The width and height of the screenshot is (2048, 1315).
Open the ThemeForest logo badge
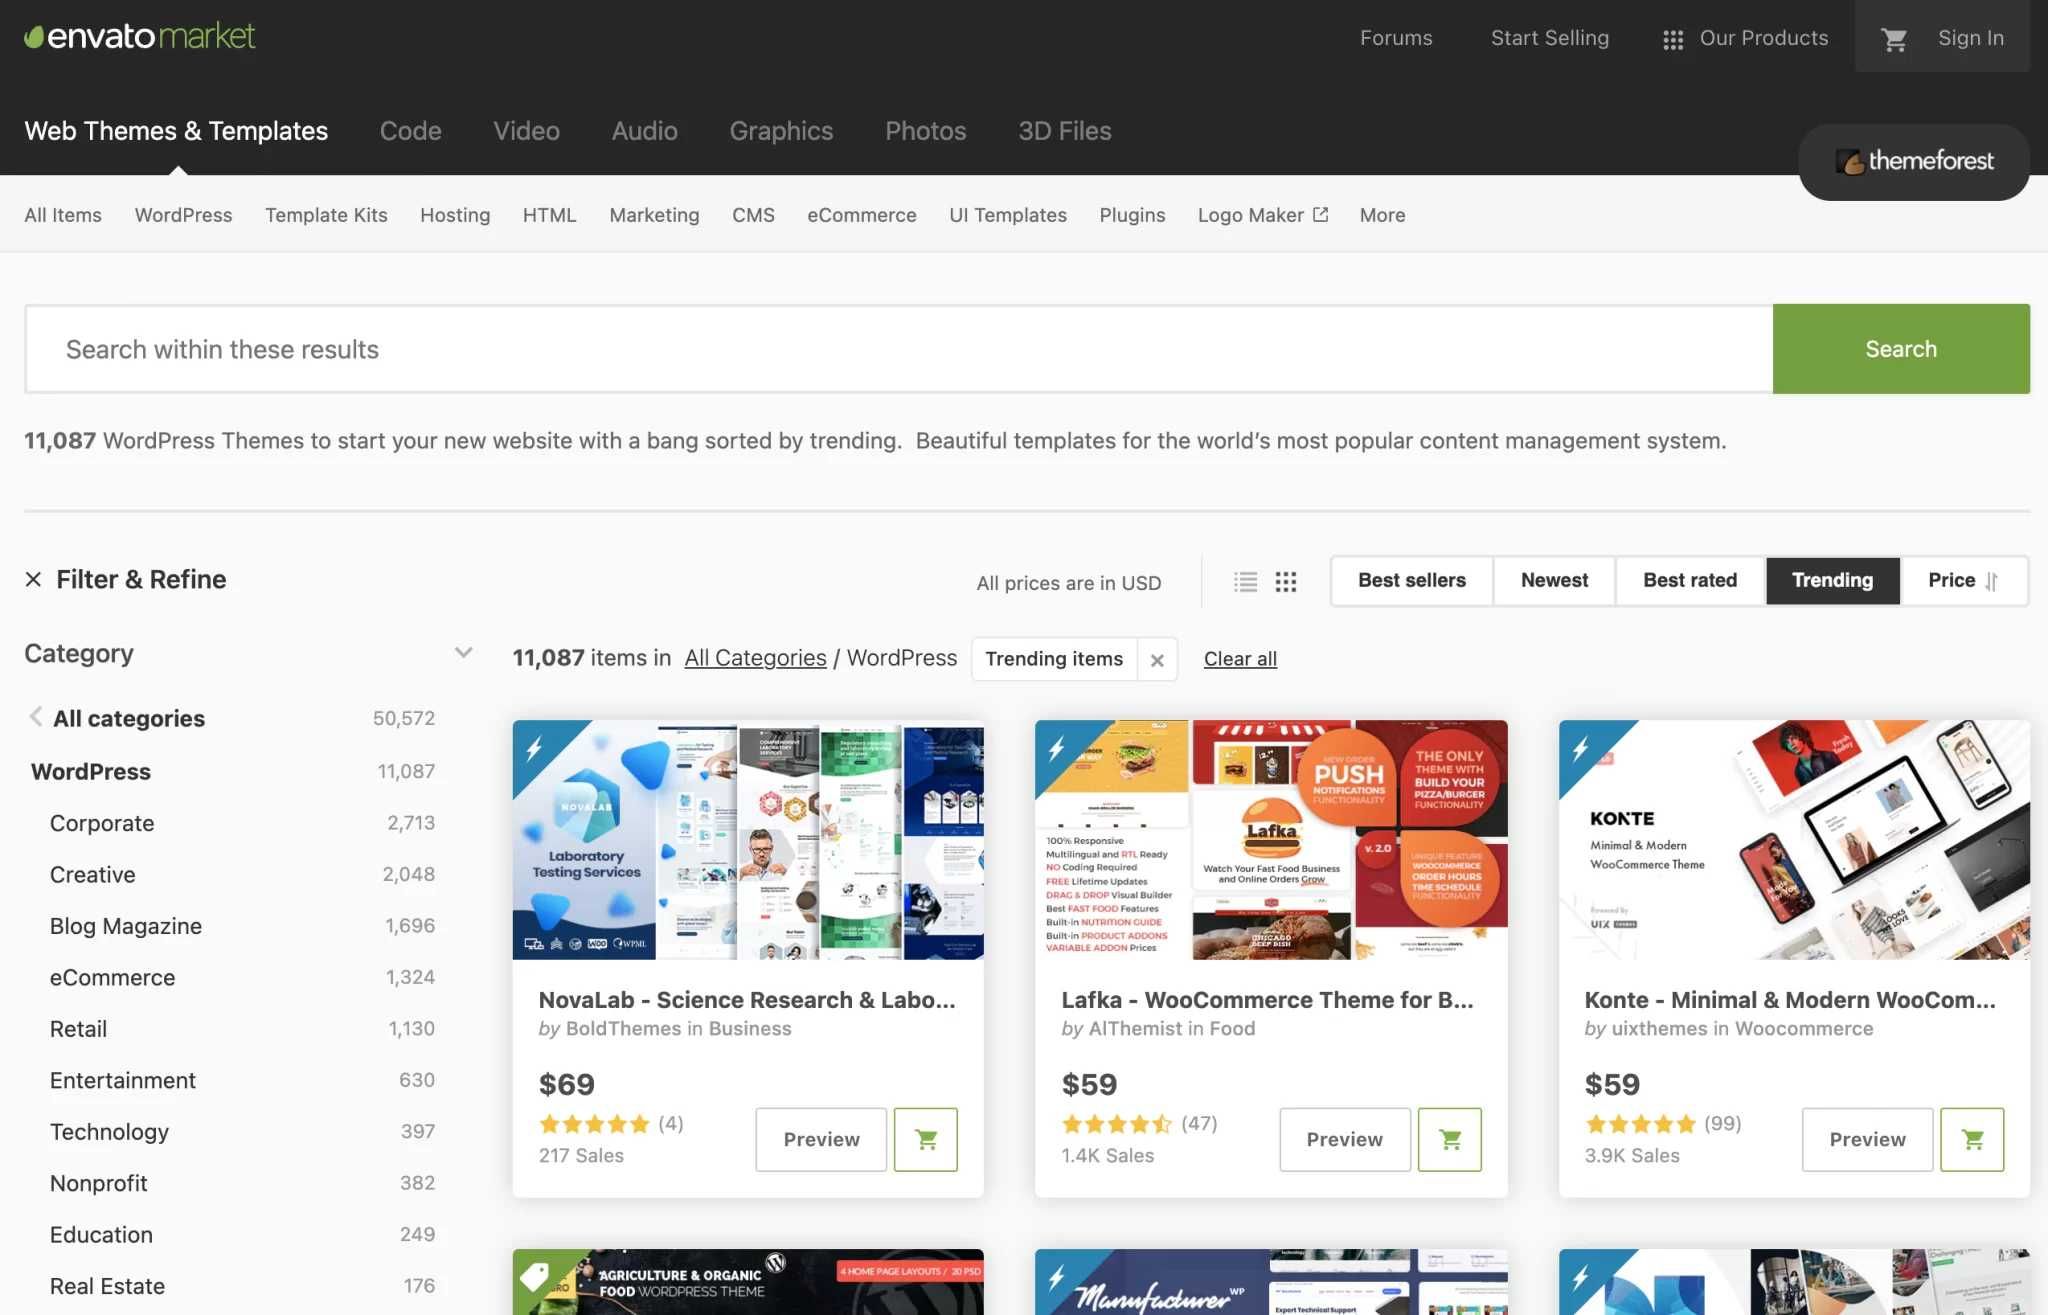[1914, 162]
